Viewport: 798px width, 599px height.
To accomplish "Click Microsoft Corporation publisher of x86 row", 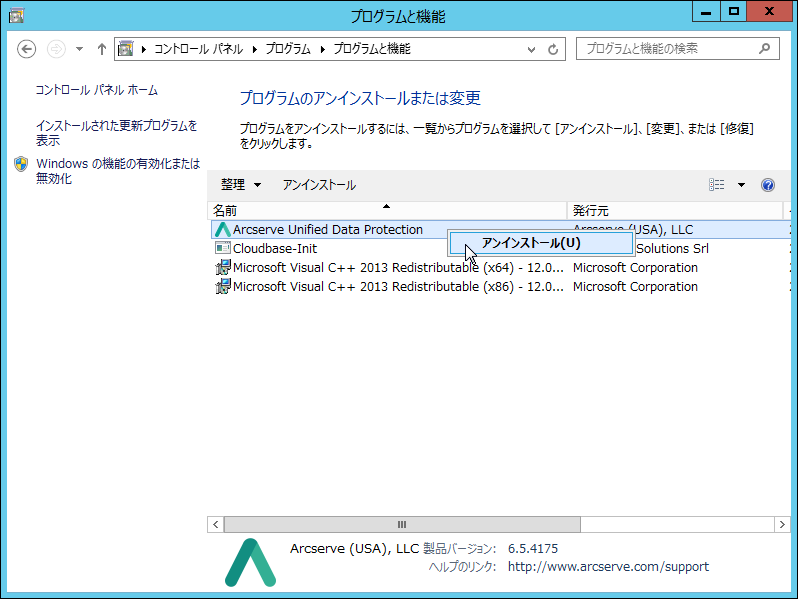I will (x=635, y=287).
